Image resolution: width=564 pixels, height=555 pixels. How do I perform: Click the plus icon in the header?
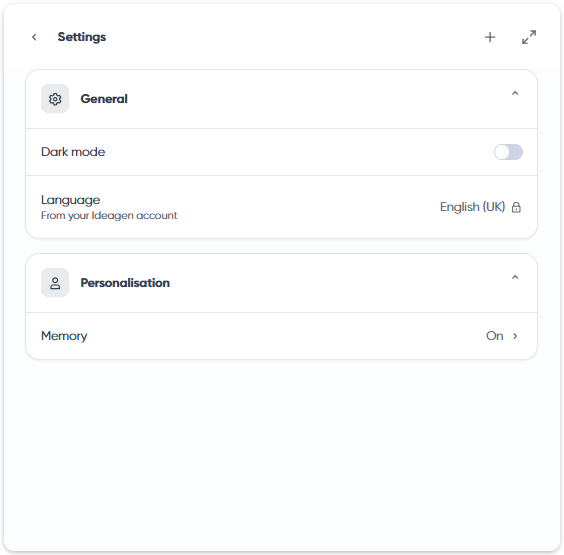490,37
